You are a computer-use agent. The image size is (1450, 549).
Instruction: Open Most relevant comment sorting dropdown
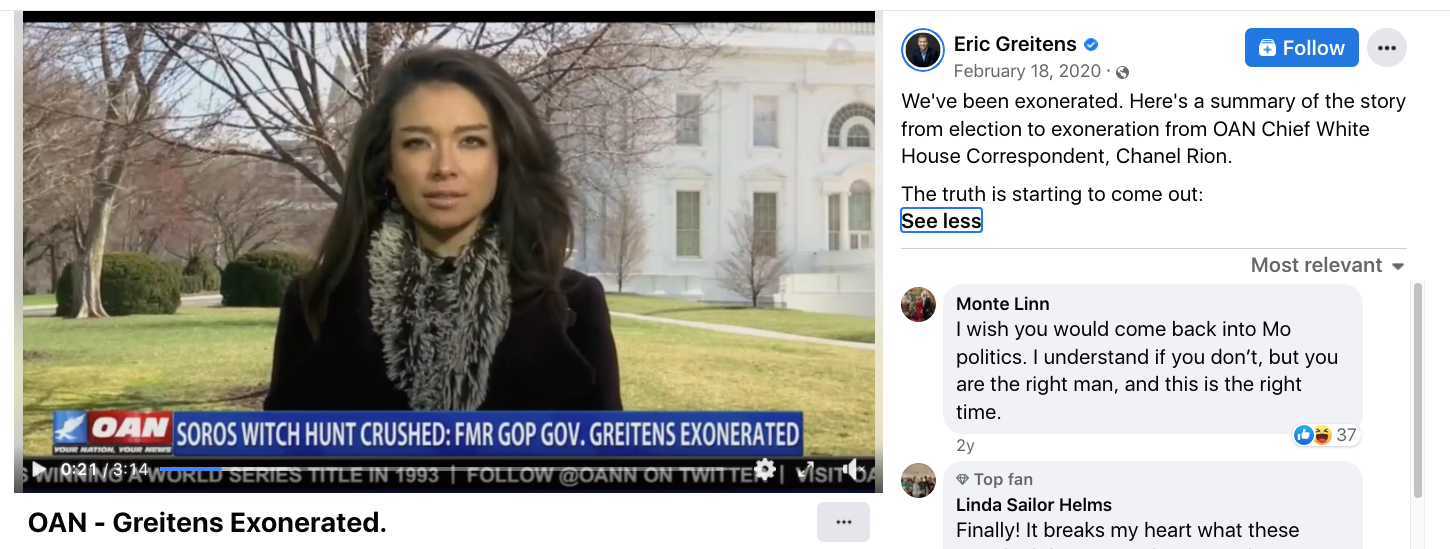tap(1328, 265)
